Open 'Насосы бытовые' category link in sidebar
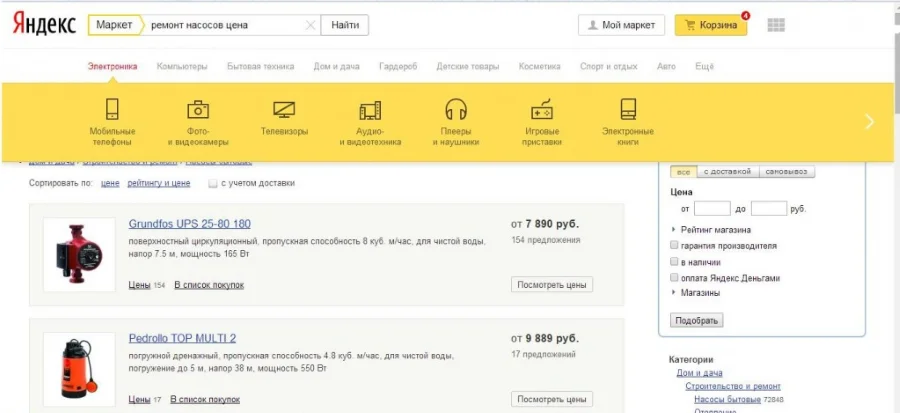The image size is (900, 413). tap(727, 400)
